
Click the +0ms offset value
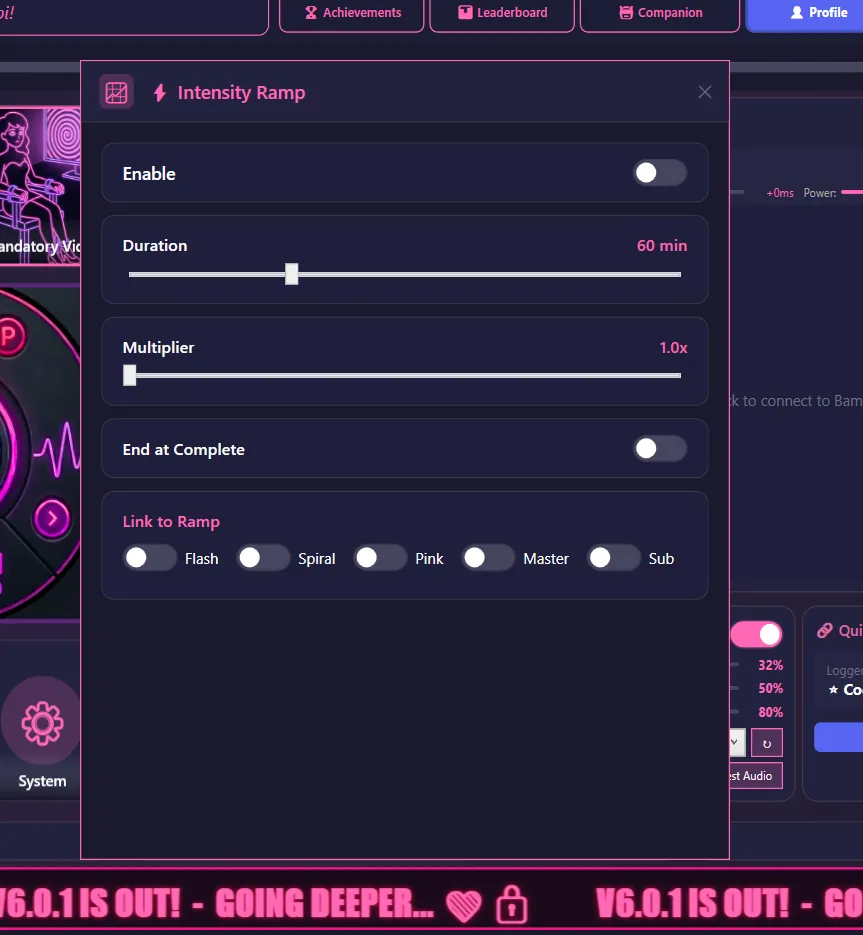point(780,193)
